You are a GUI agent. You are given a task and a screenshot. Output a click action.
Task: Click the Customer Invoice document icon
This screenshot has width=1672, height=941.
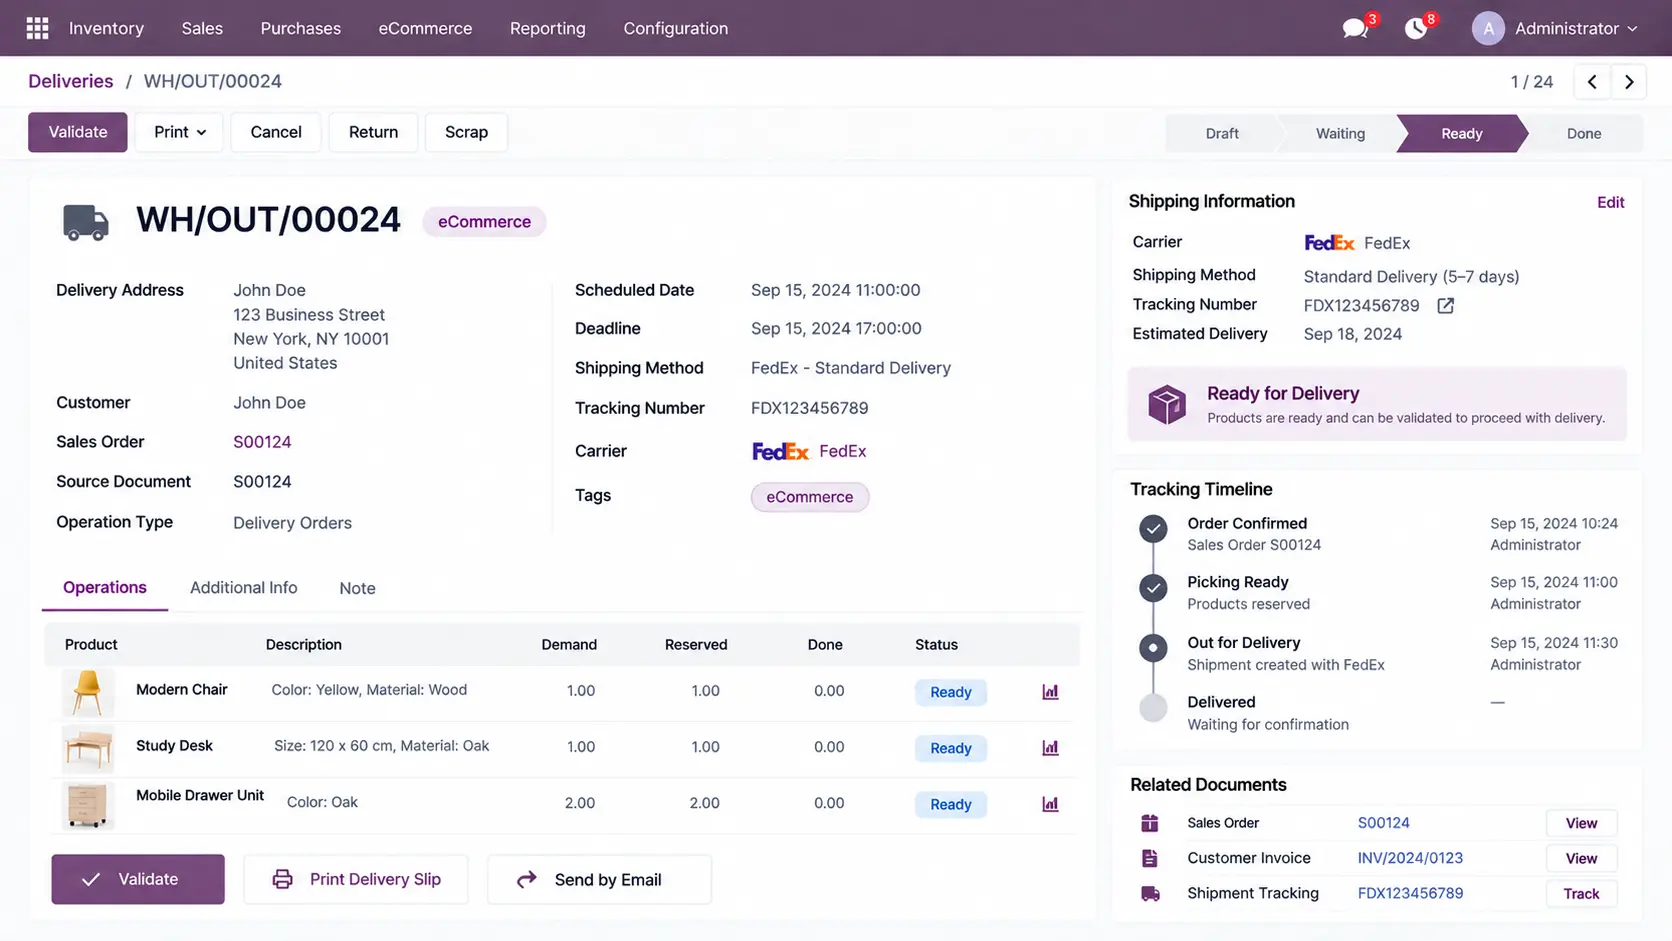point(1150,858)
